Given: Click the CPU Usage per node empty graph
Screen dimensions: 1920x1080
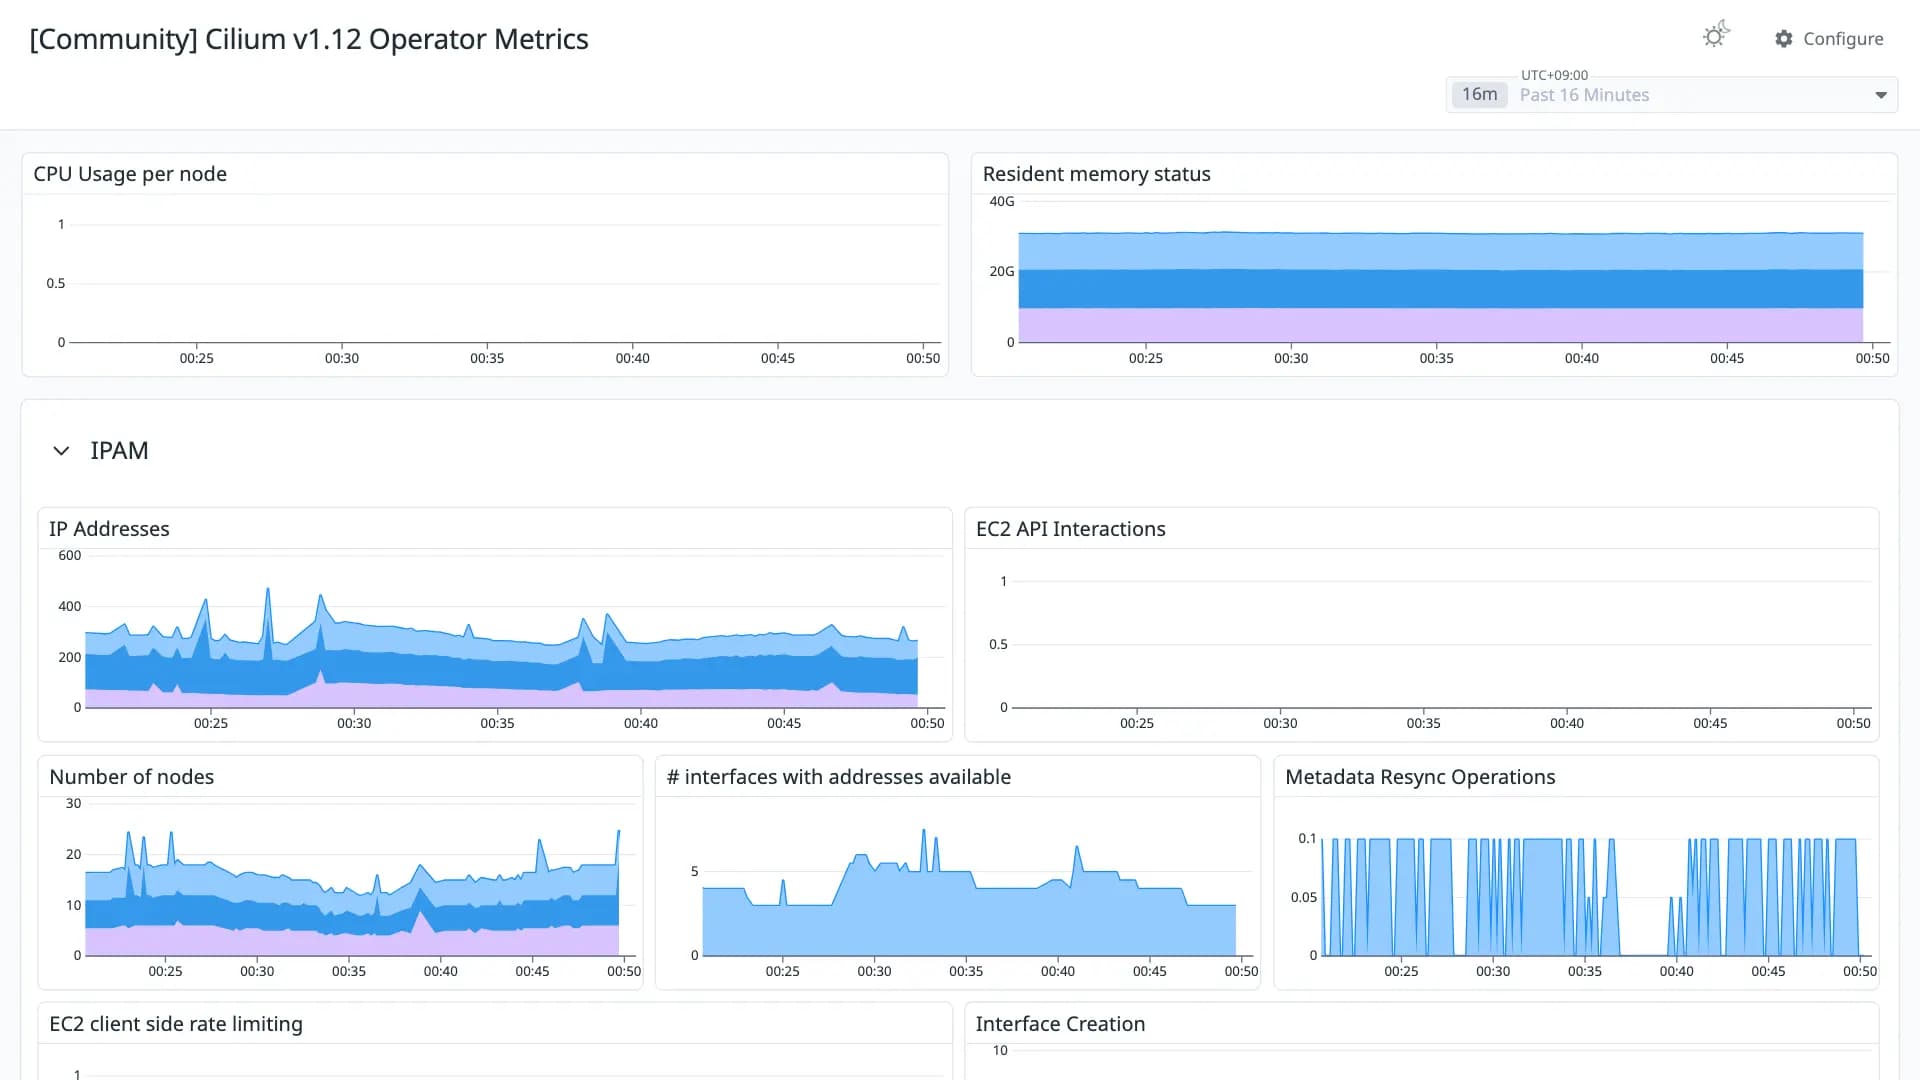Looking at the screenshot, I should tap(505, 283).
